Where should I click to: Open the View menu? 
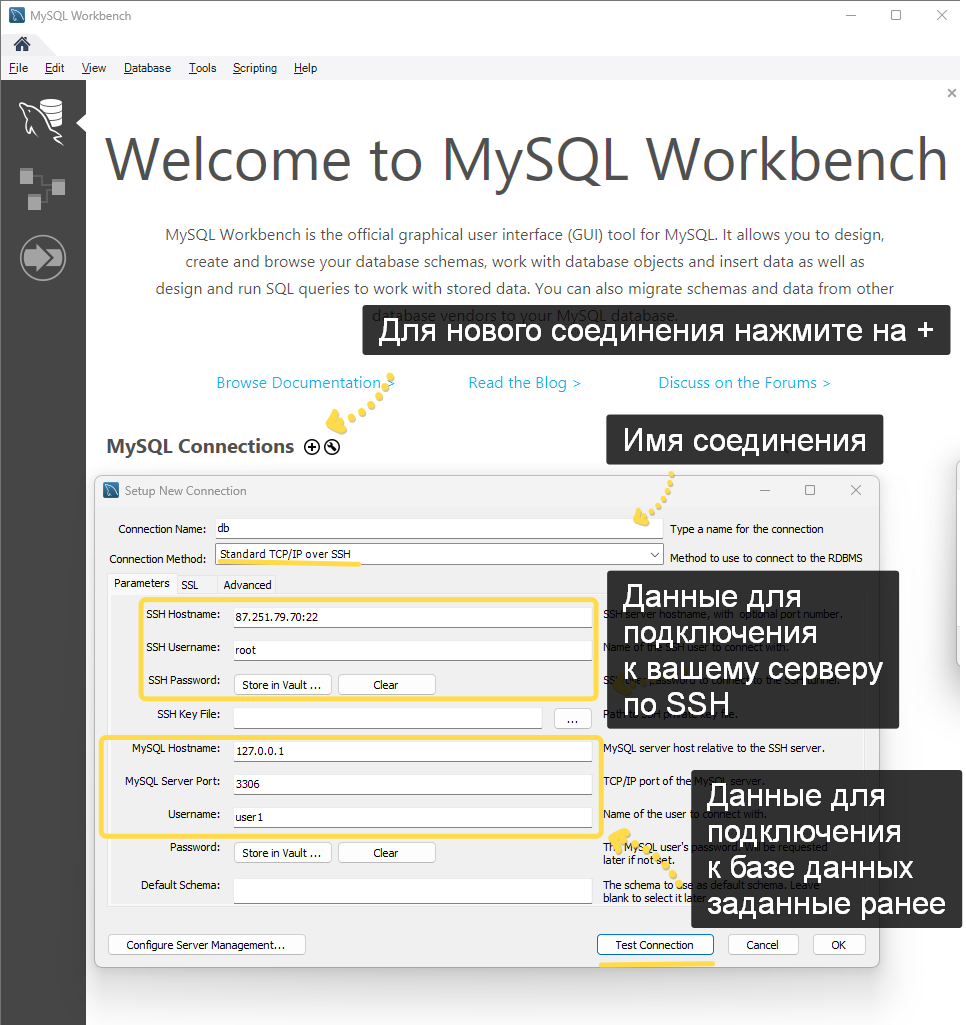(93, 68)
